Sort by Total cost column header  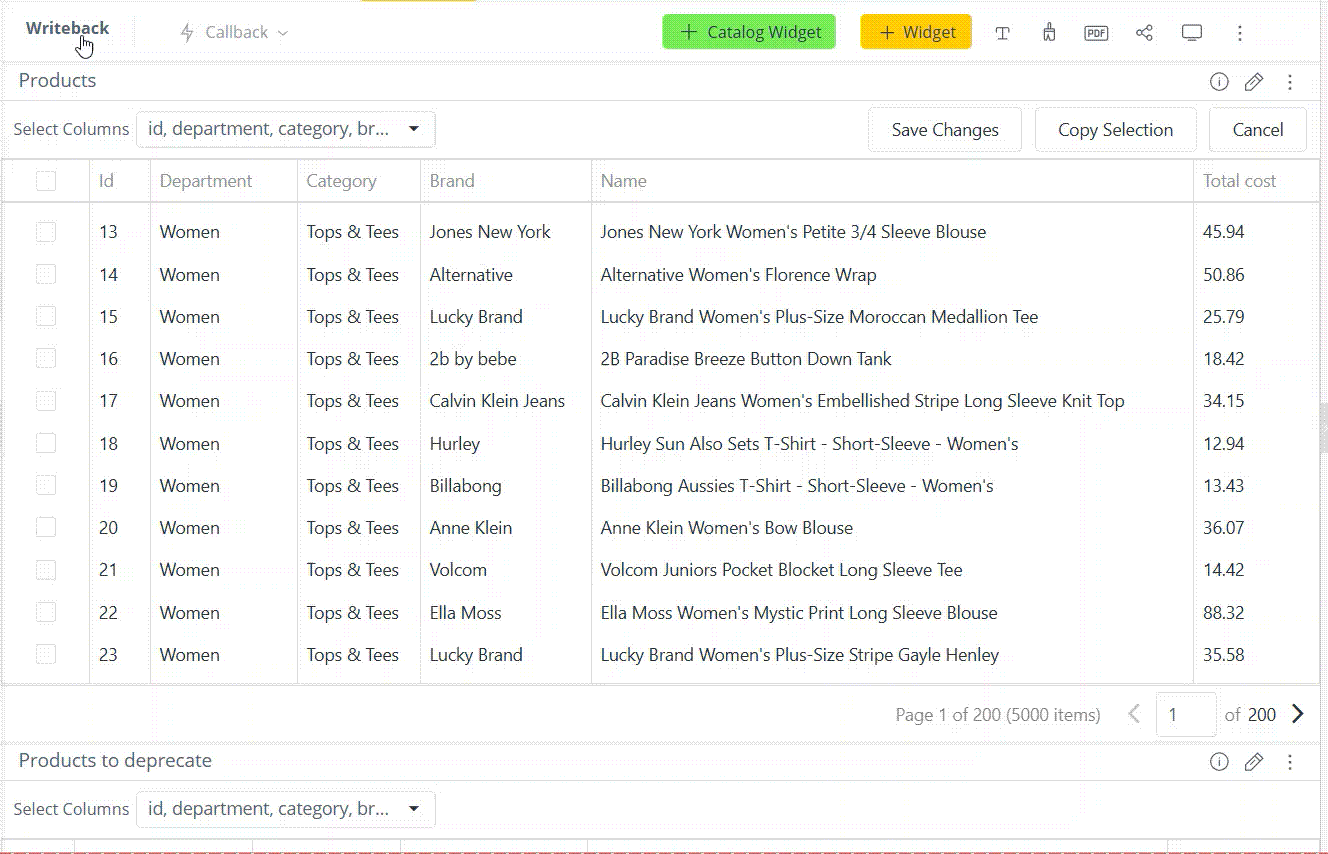pyautogui.click(x=1239, y=181)
